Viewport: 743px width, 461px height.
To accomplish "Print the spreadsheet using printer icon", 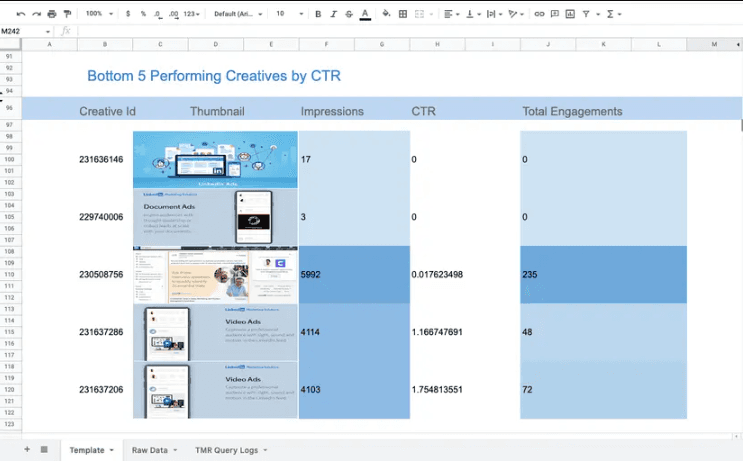I will click(52, 14).
